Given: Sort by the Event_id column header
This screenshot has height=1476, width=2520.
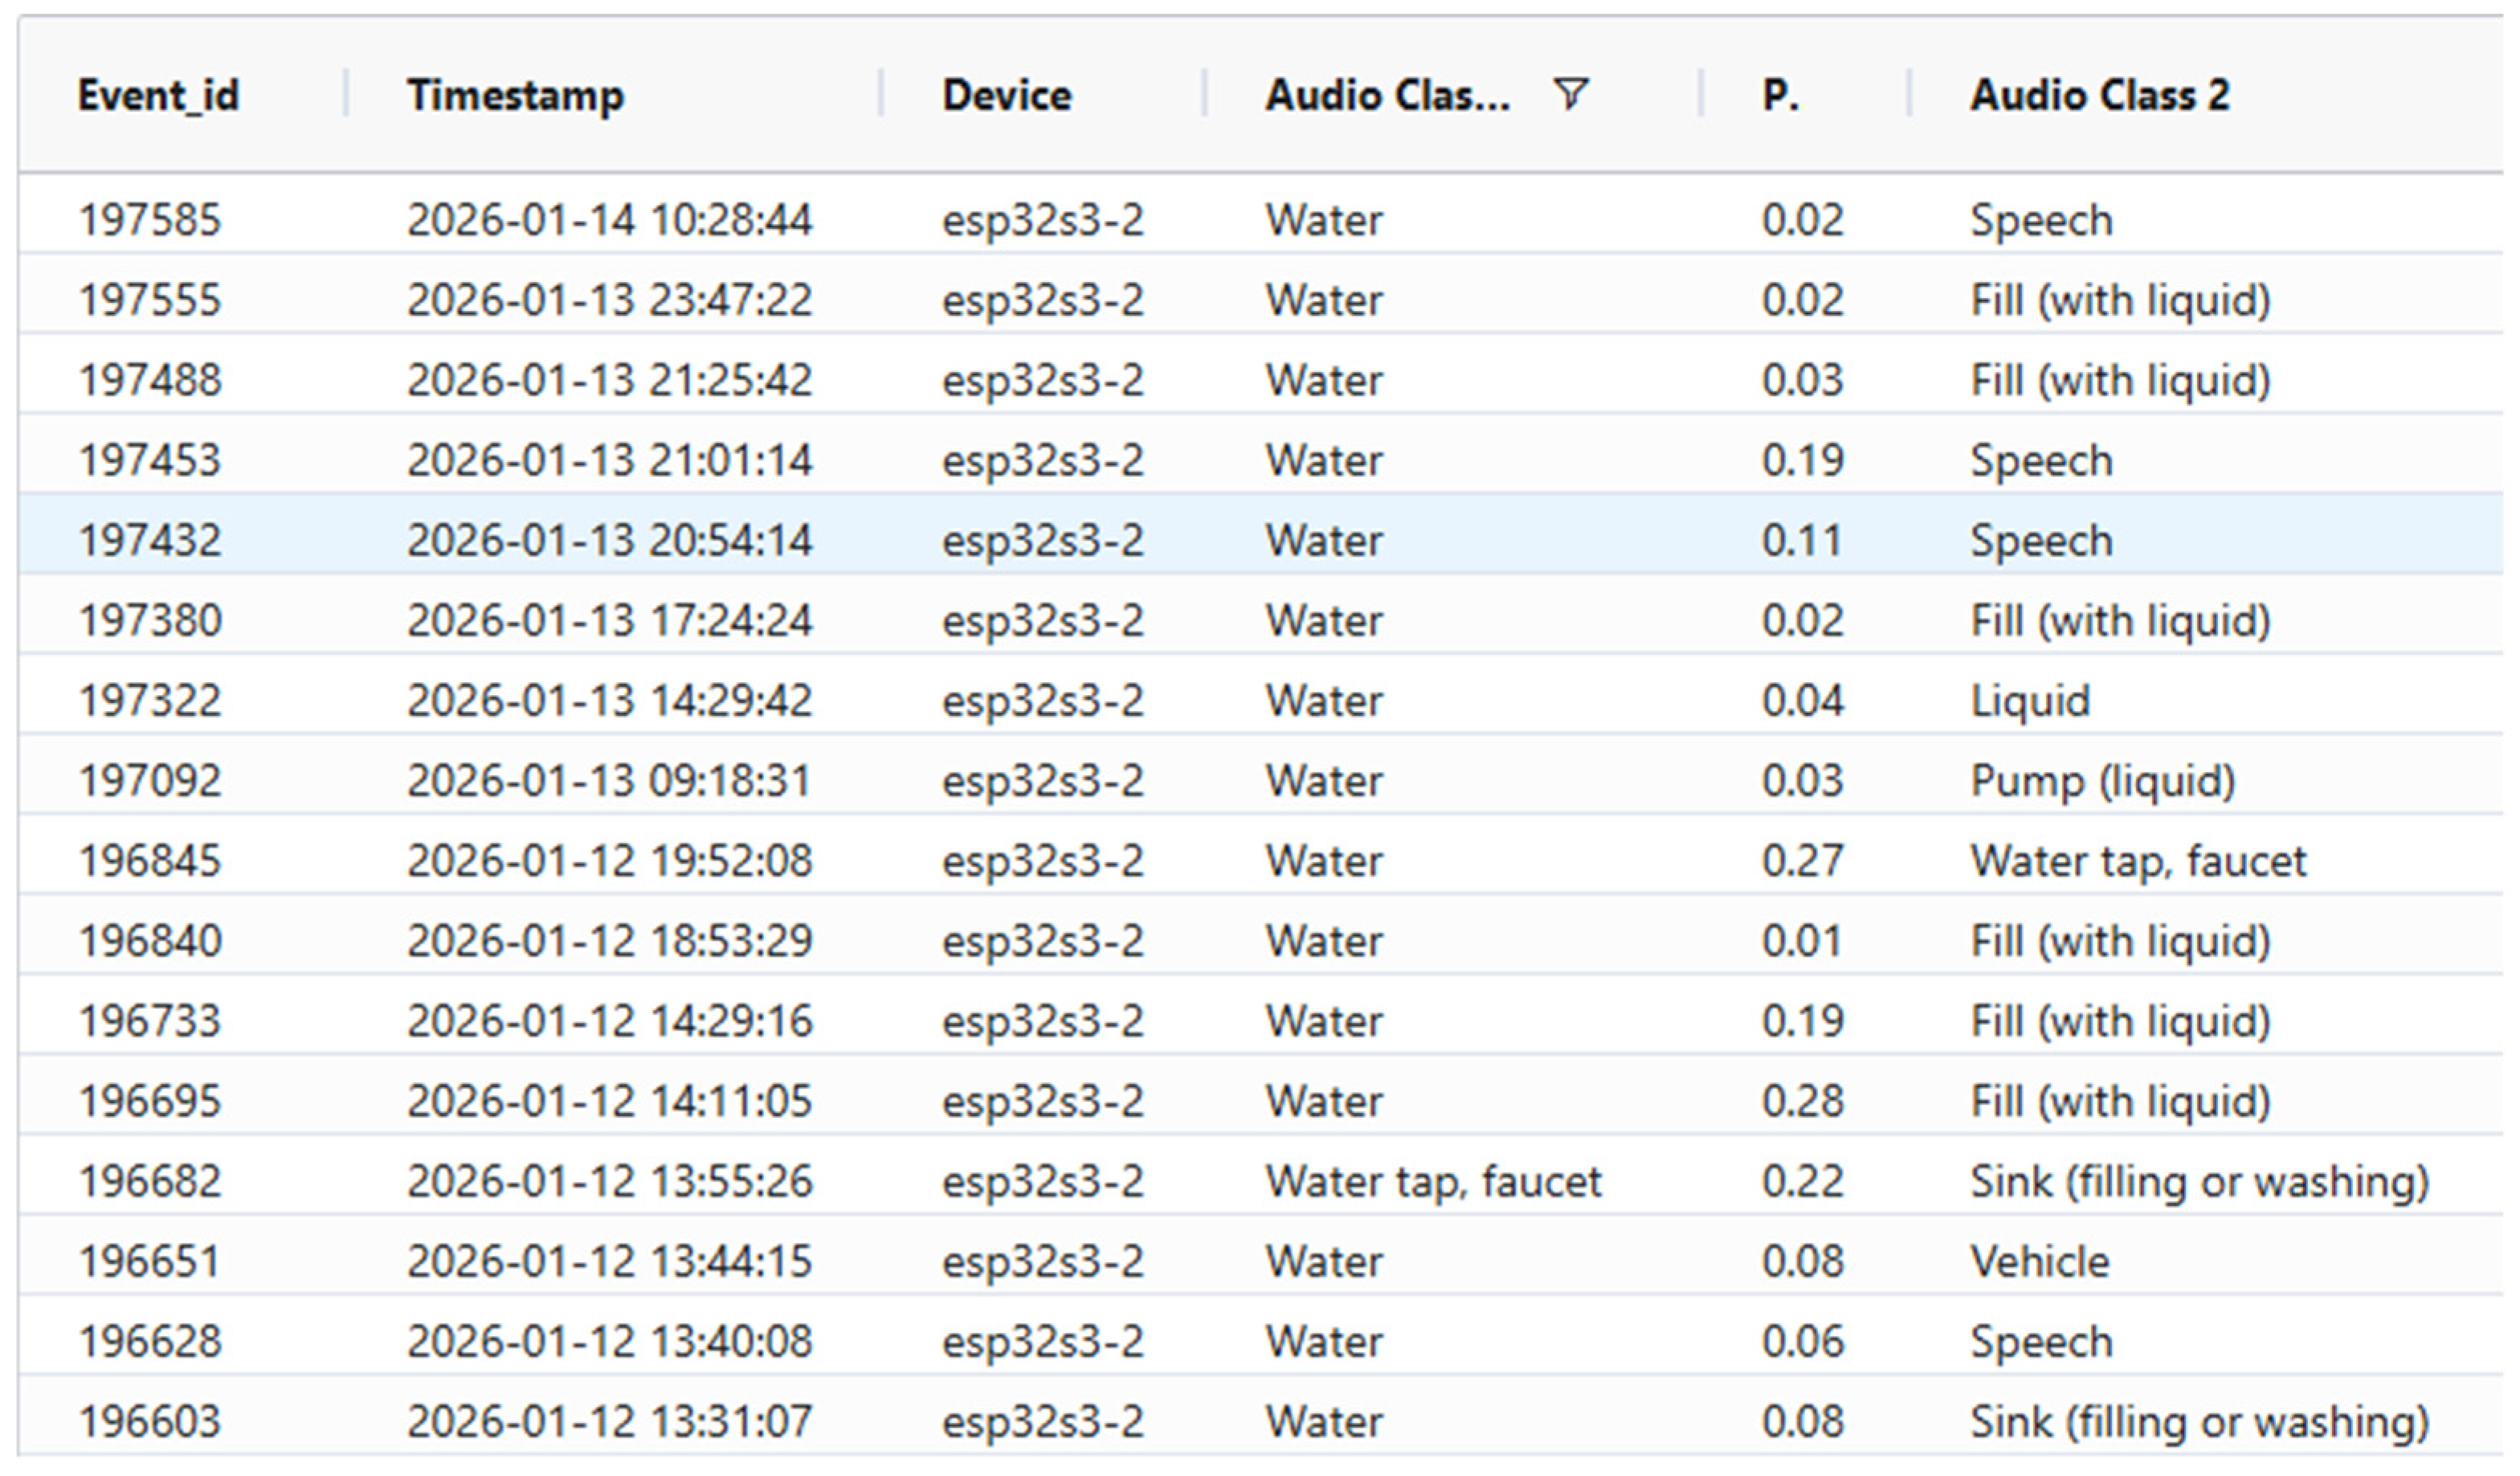Looking at the screenshot, I should (159, 95).
